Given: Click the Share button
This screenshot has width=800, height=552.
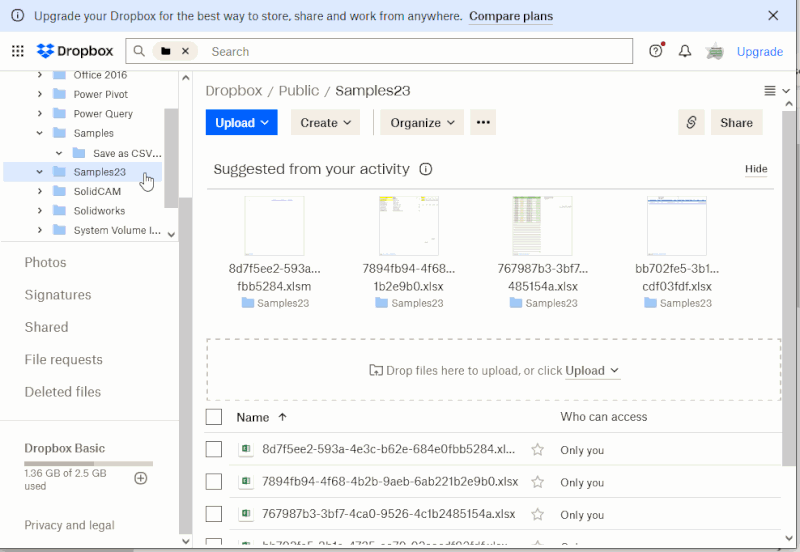Looking at the screenshot, I should (736, 122).
